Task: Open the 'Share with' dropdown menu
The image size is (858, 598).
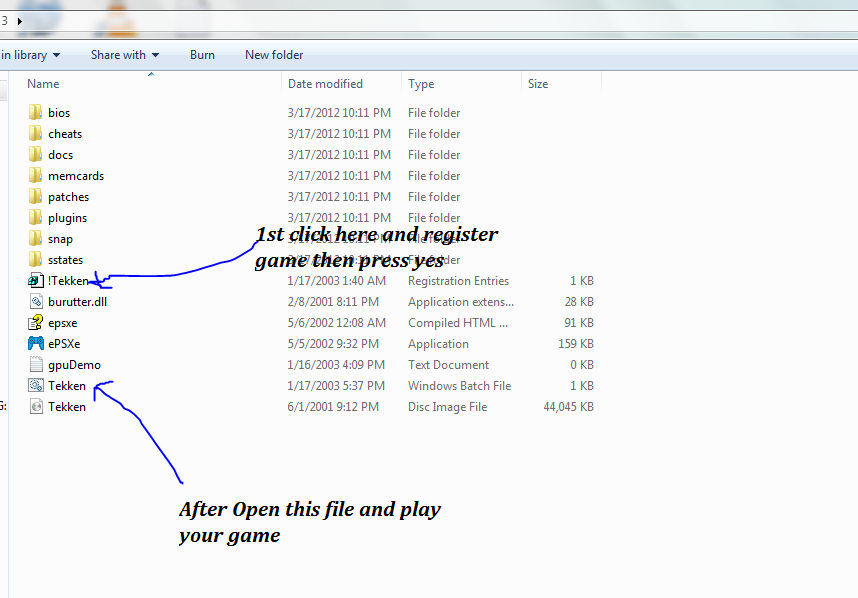Action: click(x=125, y=55)
